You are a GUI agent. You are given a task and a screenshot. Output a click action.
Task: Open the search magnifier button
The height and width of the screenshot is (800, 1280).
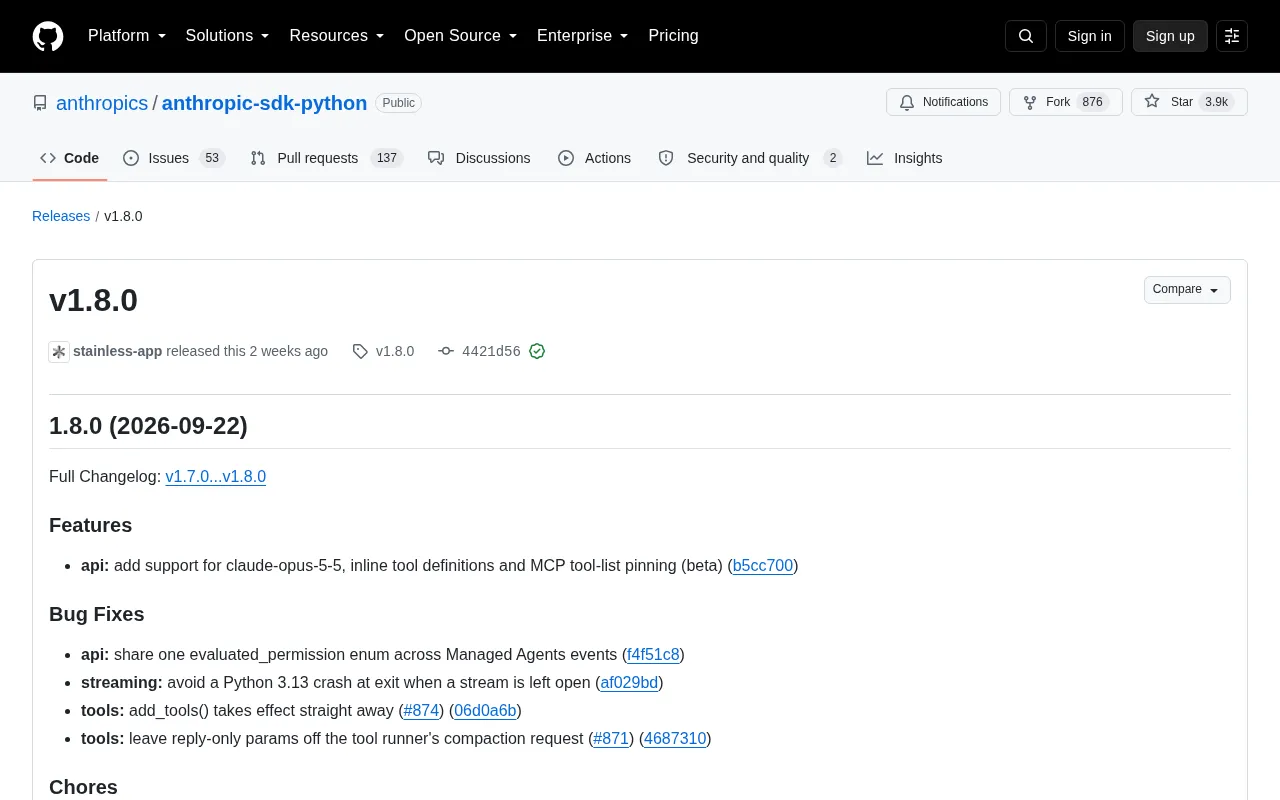point(1026,36)
